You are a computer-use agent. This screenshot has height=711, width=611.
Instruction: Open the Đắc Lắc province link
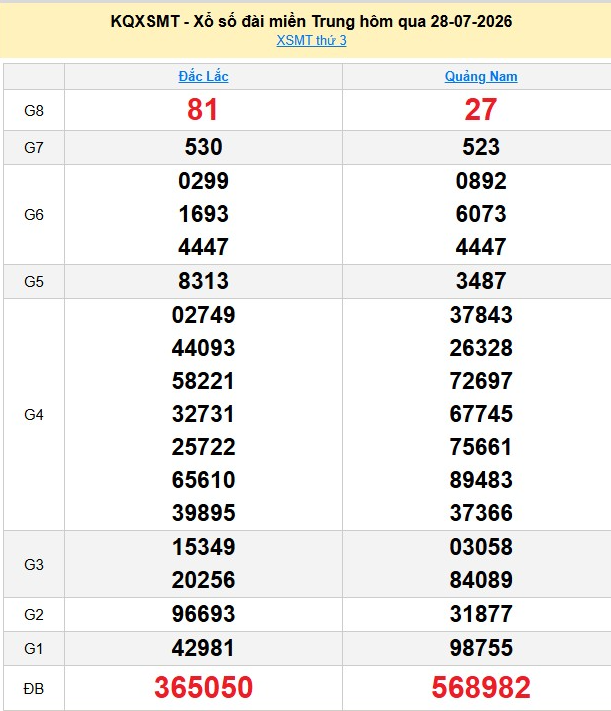point(203,76)
